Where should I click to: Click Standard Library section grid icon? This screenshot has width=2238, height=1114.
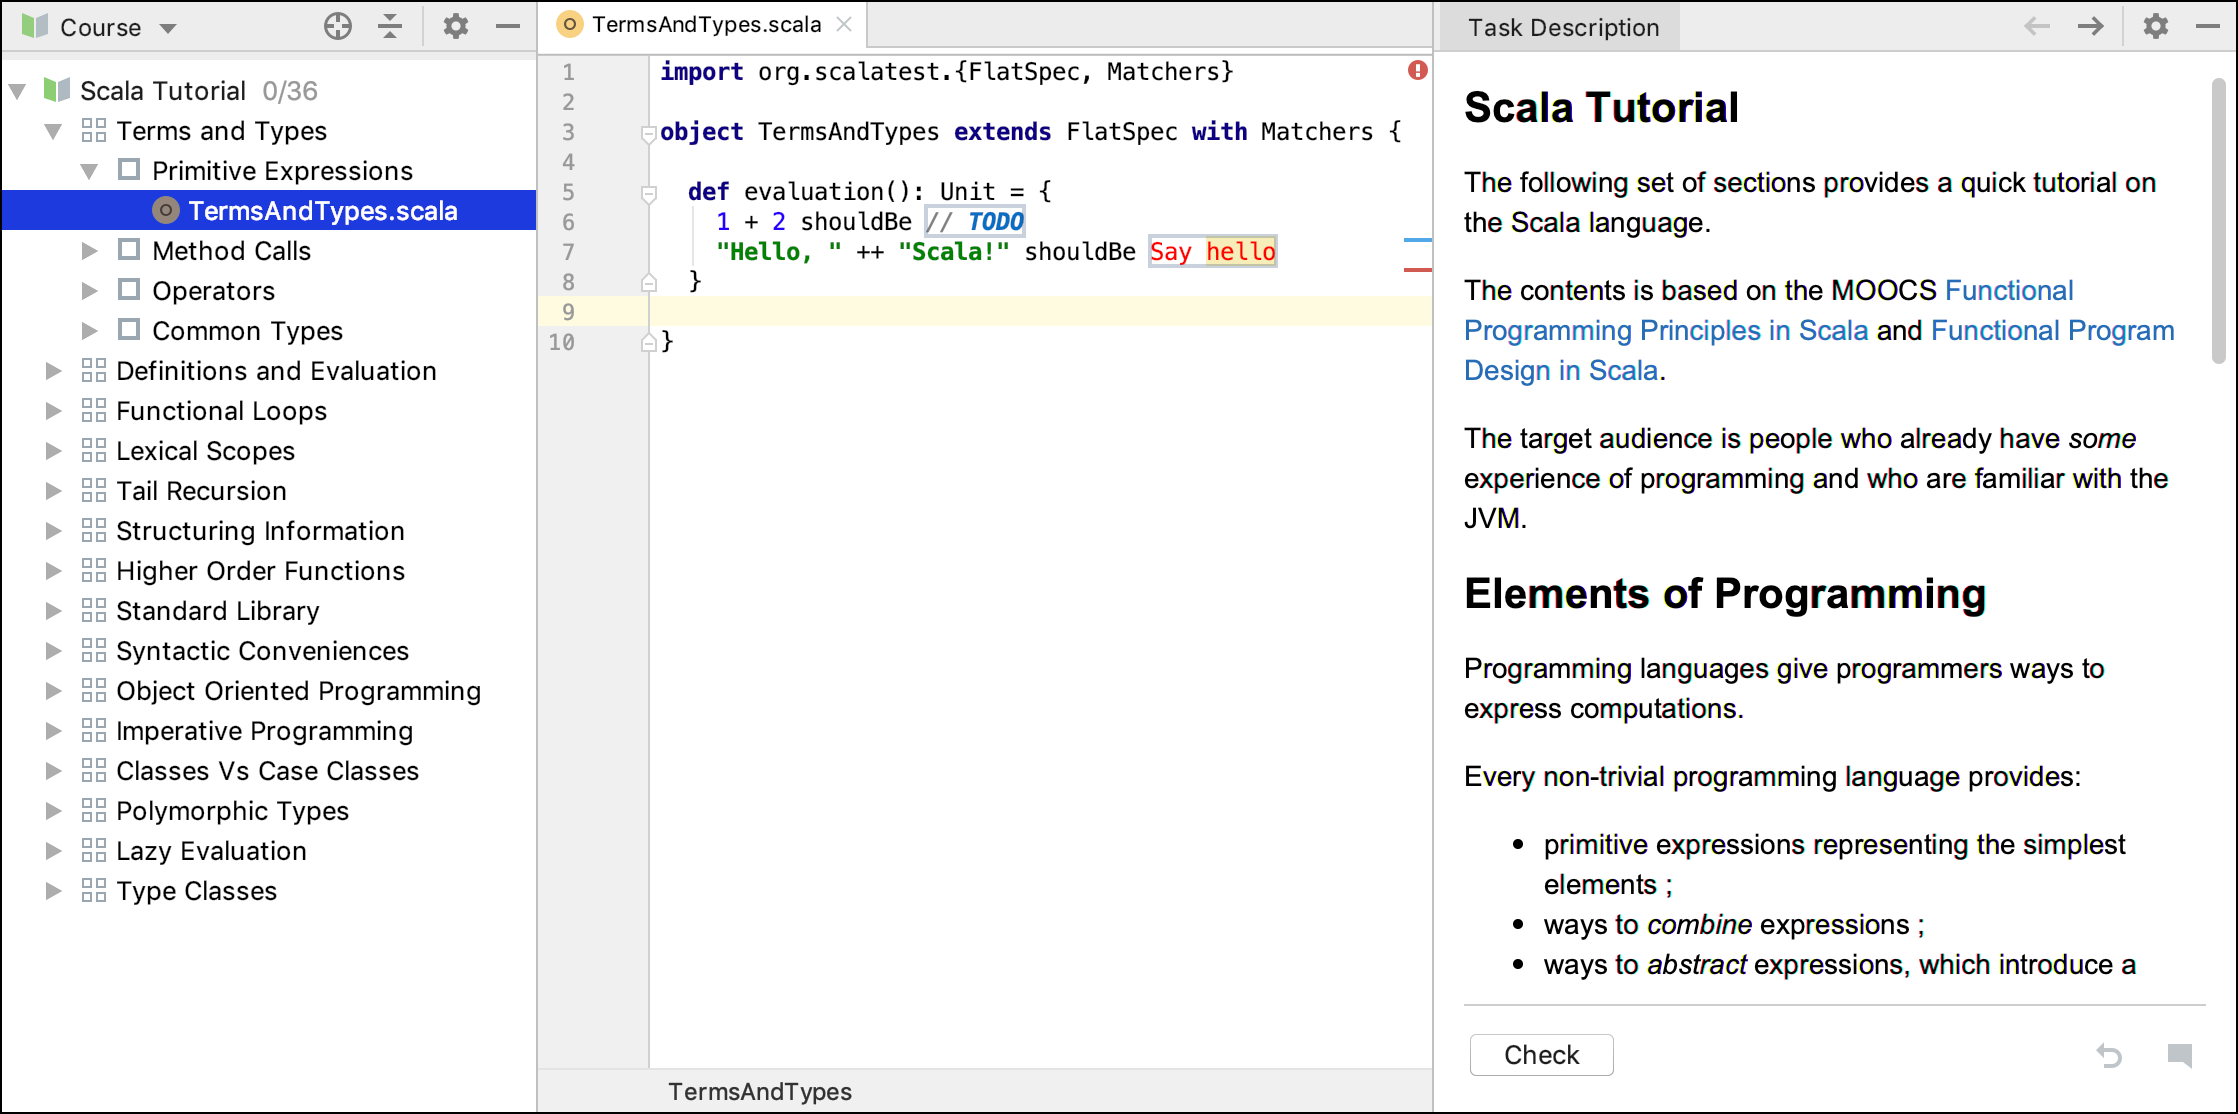coord(94,610)
